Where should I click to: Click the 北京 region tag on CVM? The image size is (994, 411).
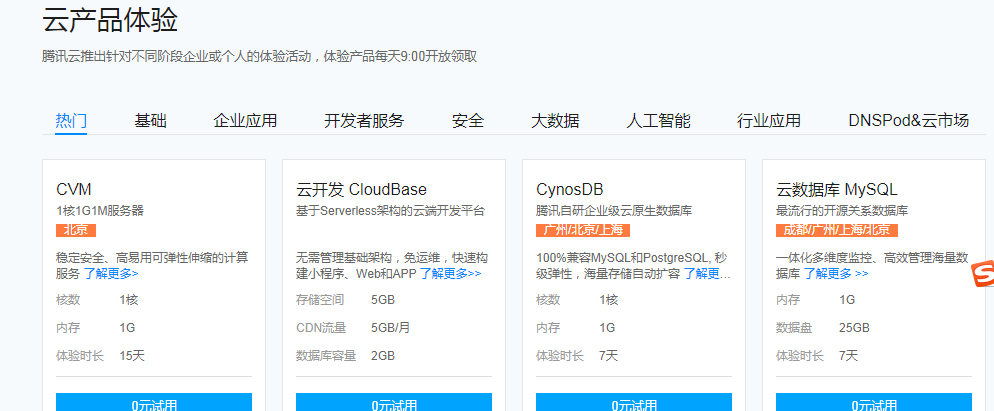[75, 230]
